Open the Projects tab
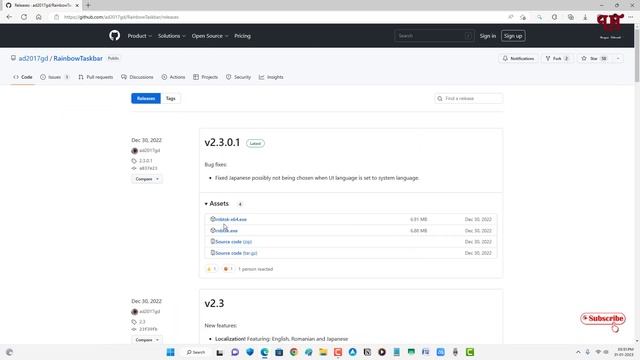640x360 pixels. tap(206, 77)
